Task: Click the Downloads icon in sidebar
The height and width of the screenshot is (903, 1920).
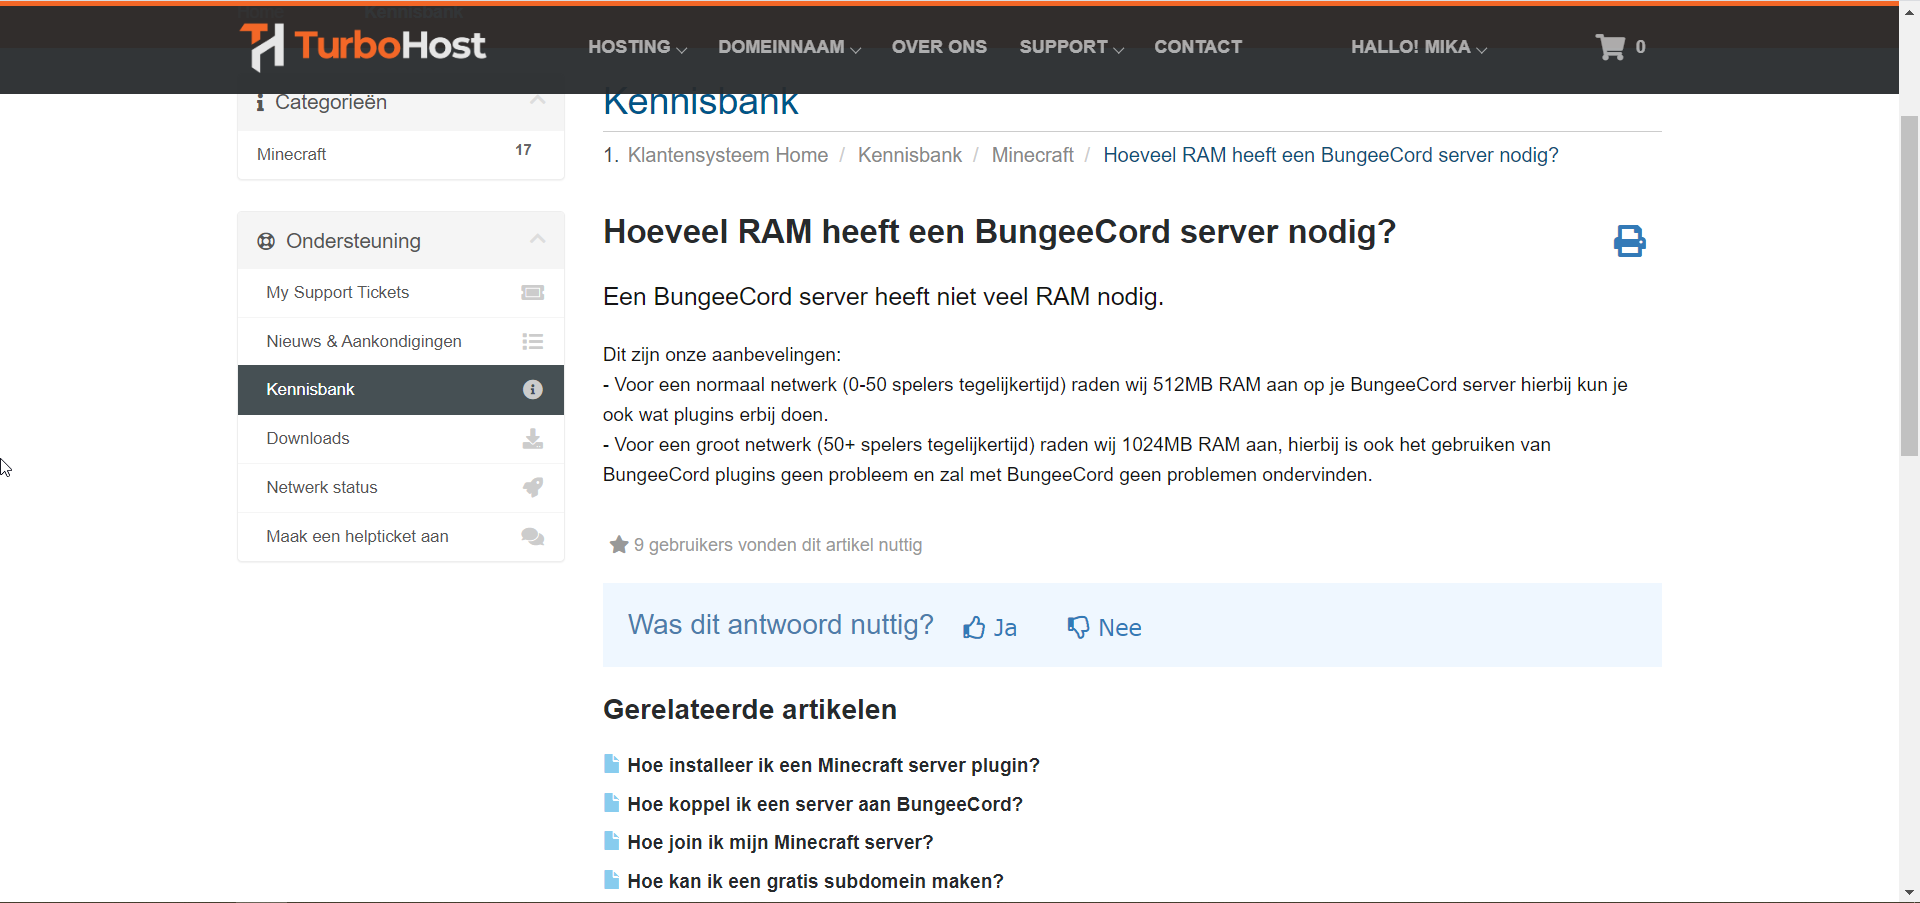Action: pyautogui.click(x=532, y=439)
